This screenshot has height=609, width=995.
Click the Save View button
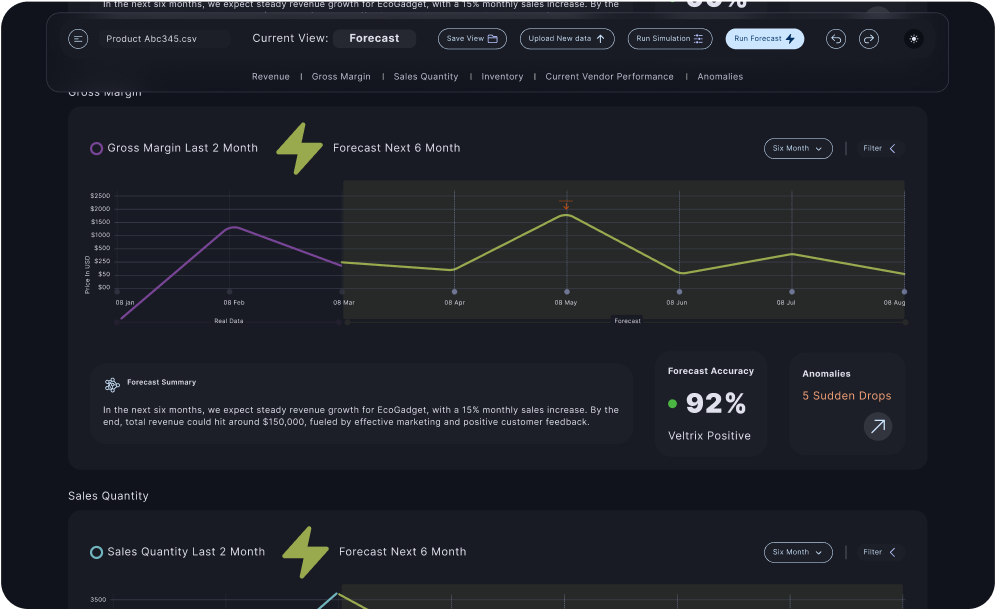472,39
